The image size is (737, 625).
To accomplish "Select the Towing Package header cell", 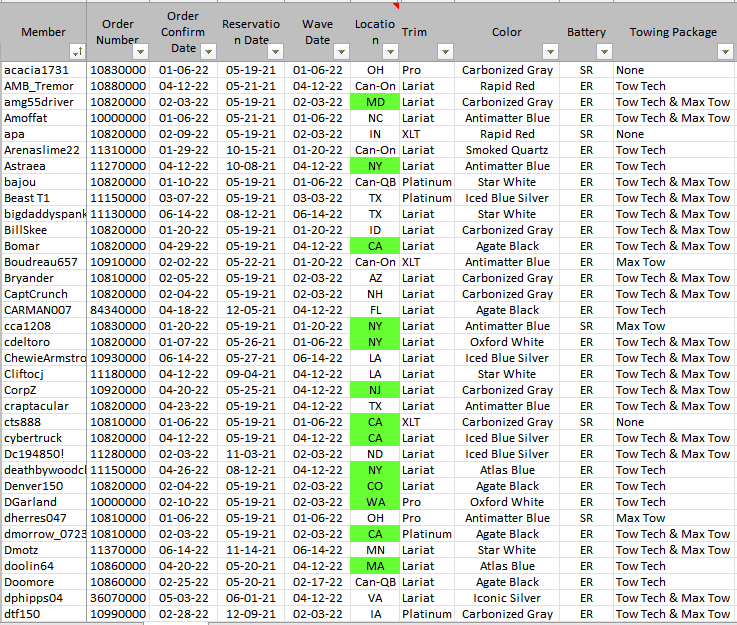I will click(673, 32).
